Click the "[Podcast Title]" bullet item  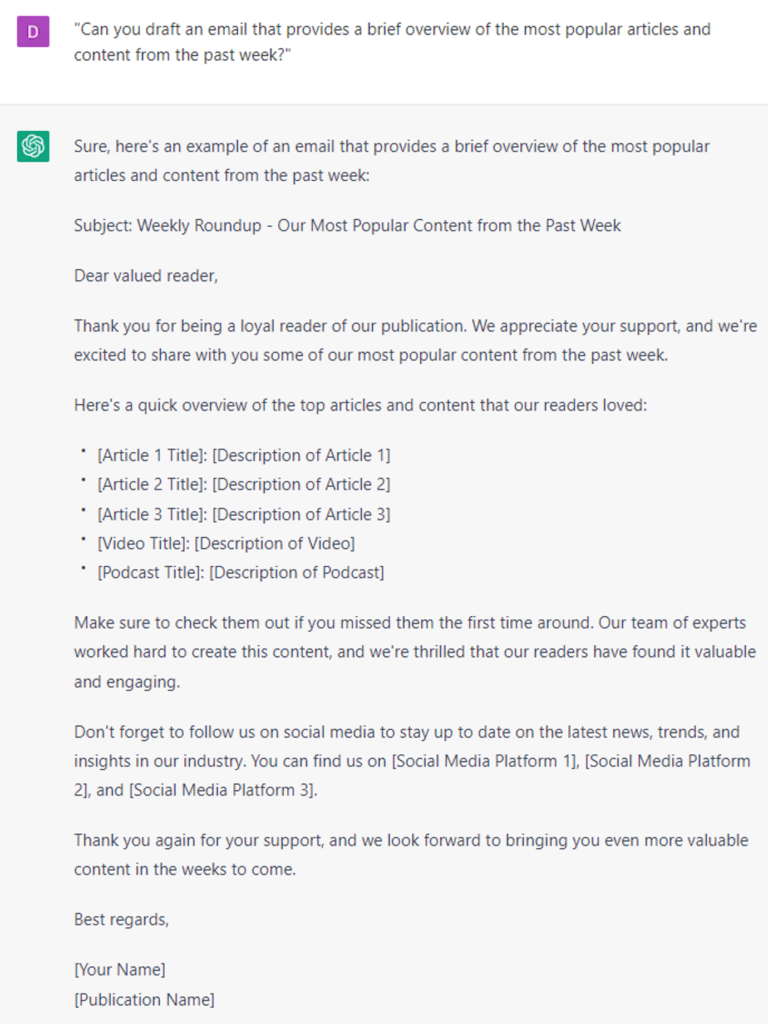pos(240,572)
